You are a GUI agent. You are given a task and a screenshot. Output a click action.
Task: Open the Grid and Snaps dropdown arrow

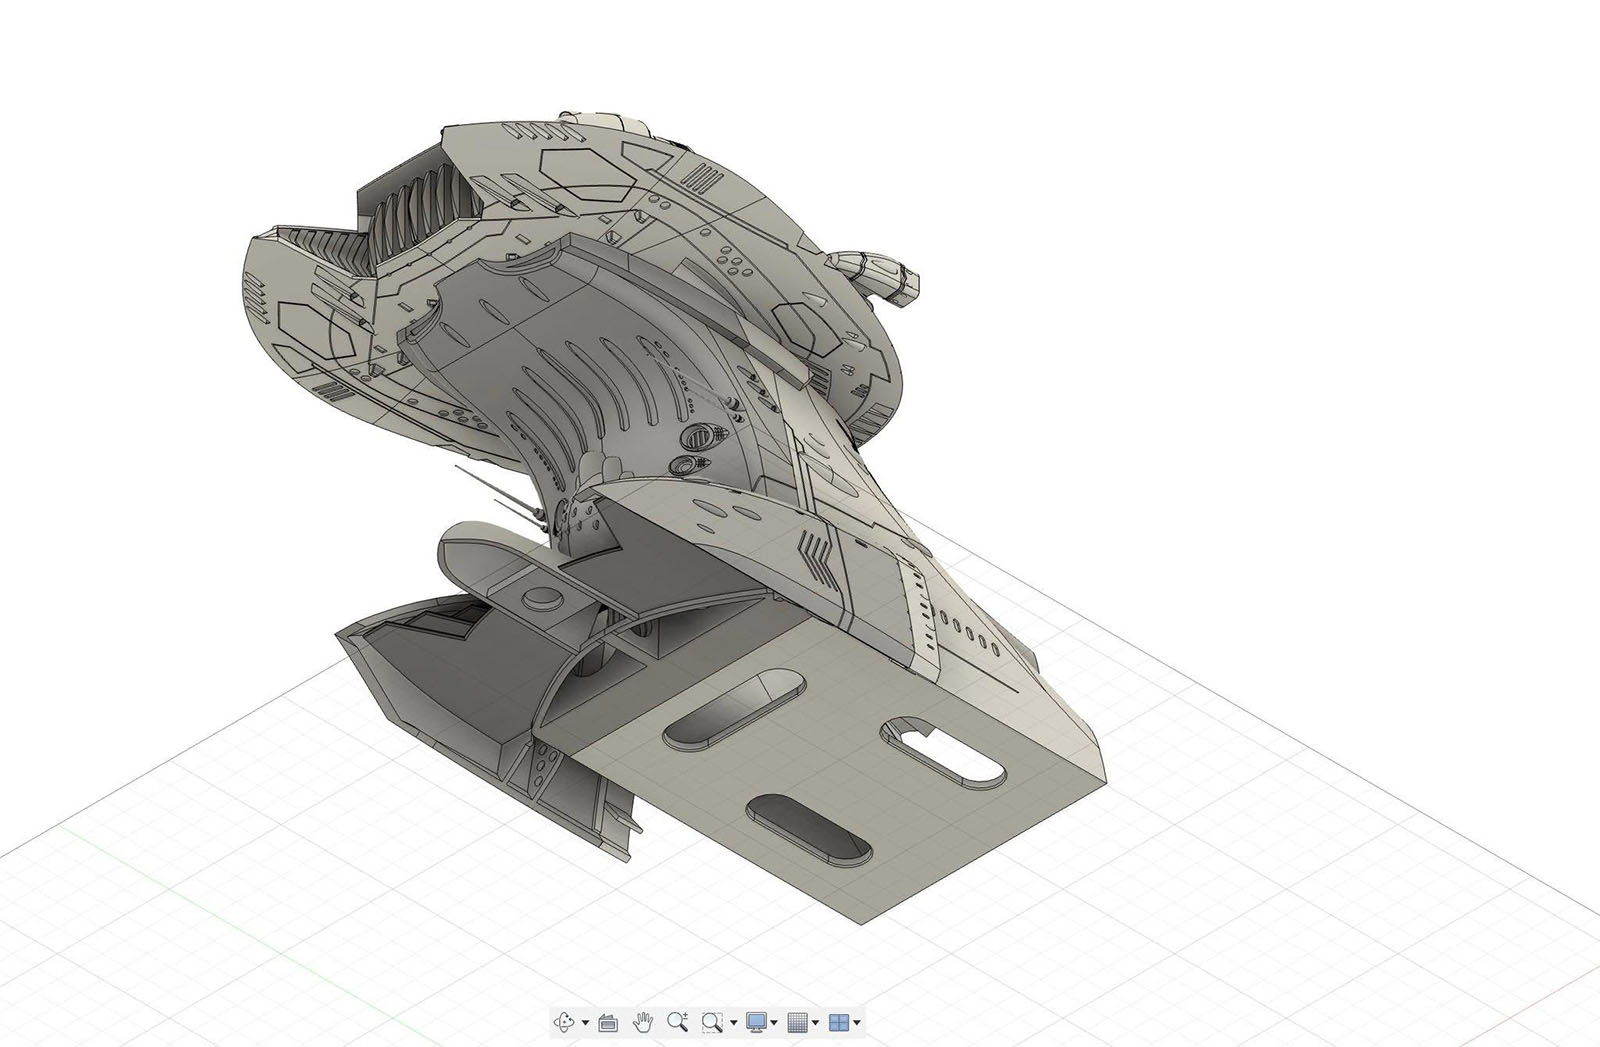[816, 1023]
